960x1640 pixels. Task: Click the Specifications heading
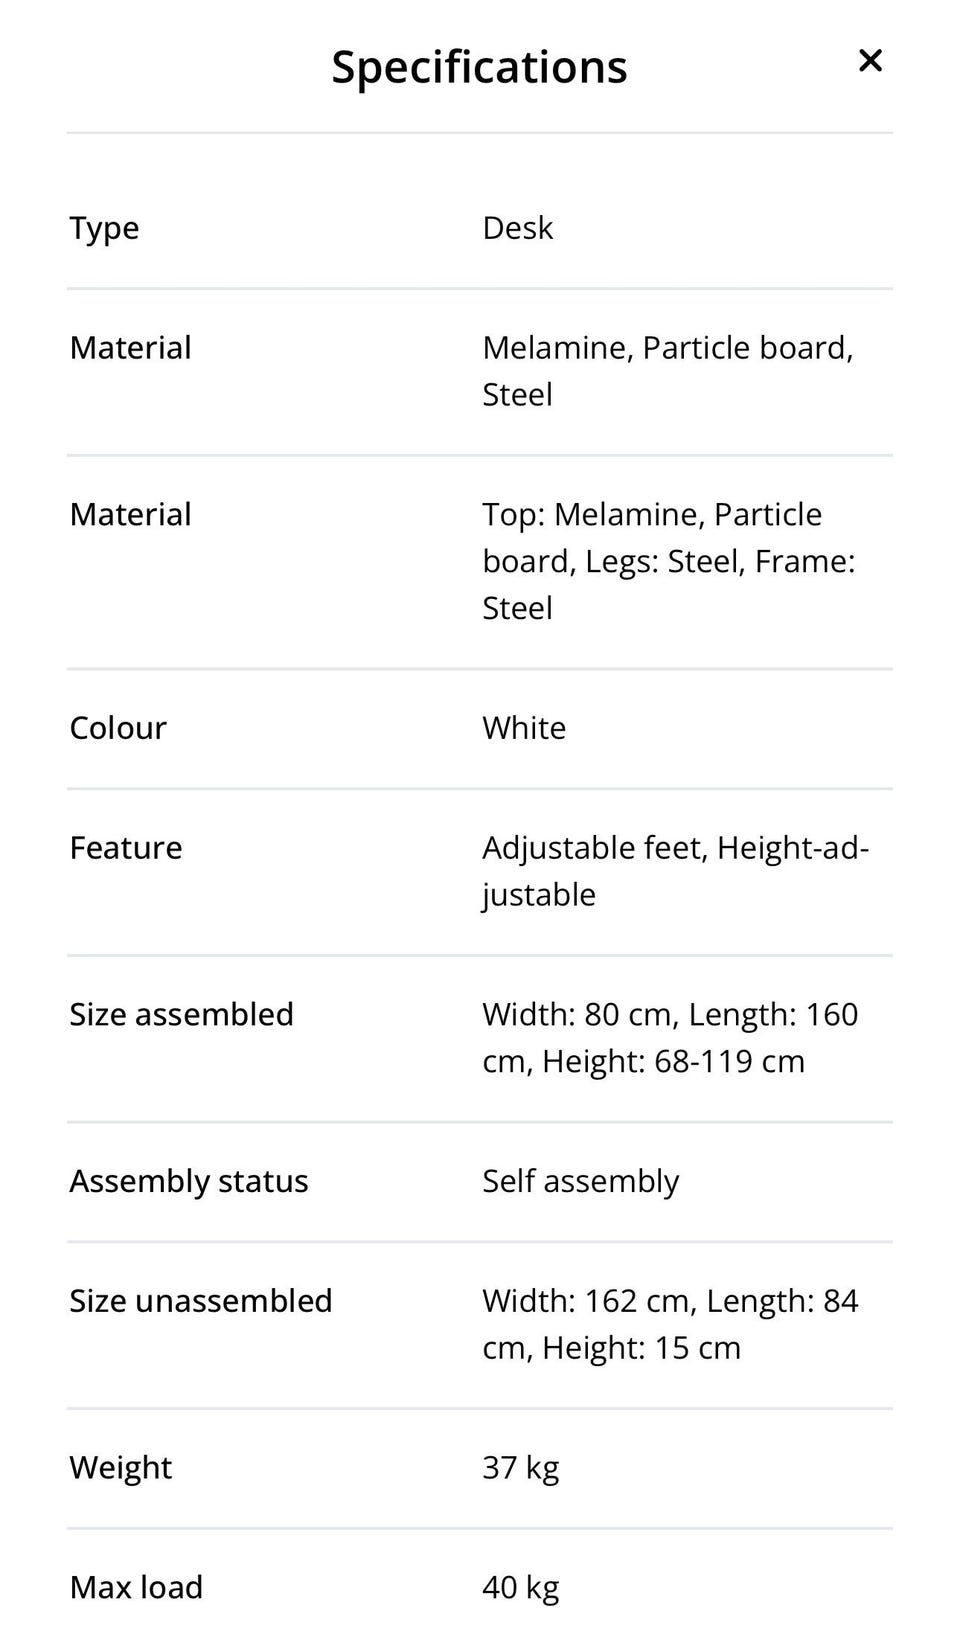coord(479,67)
